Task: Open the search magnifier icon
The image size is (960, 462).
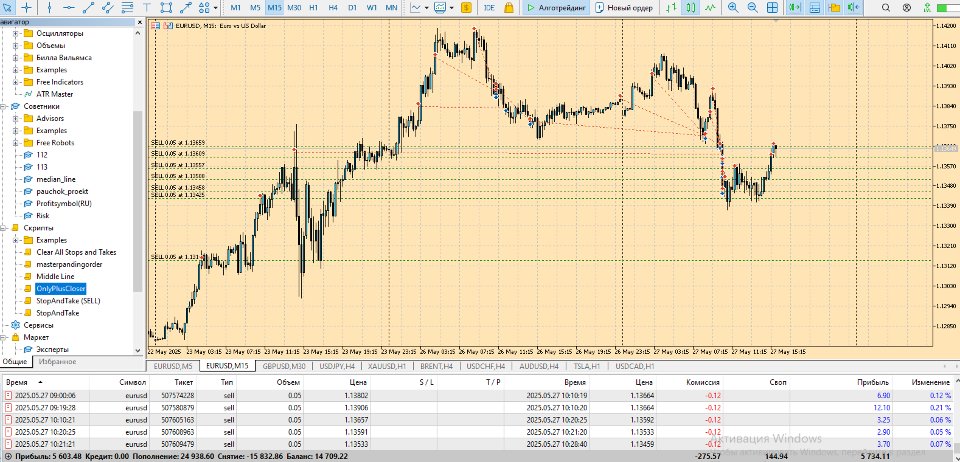Action: click(886, 7)
